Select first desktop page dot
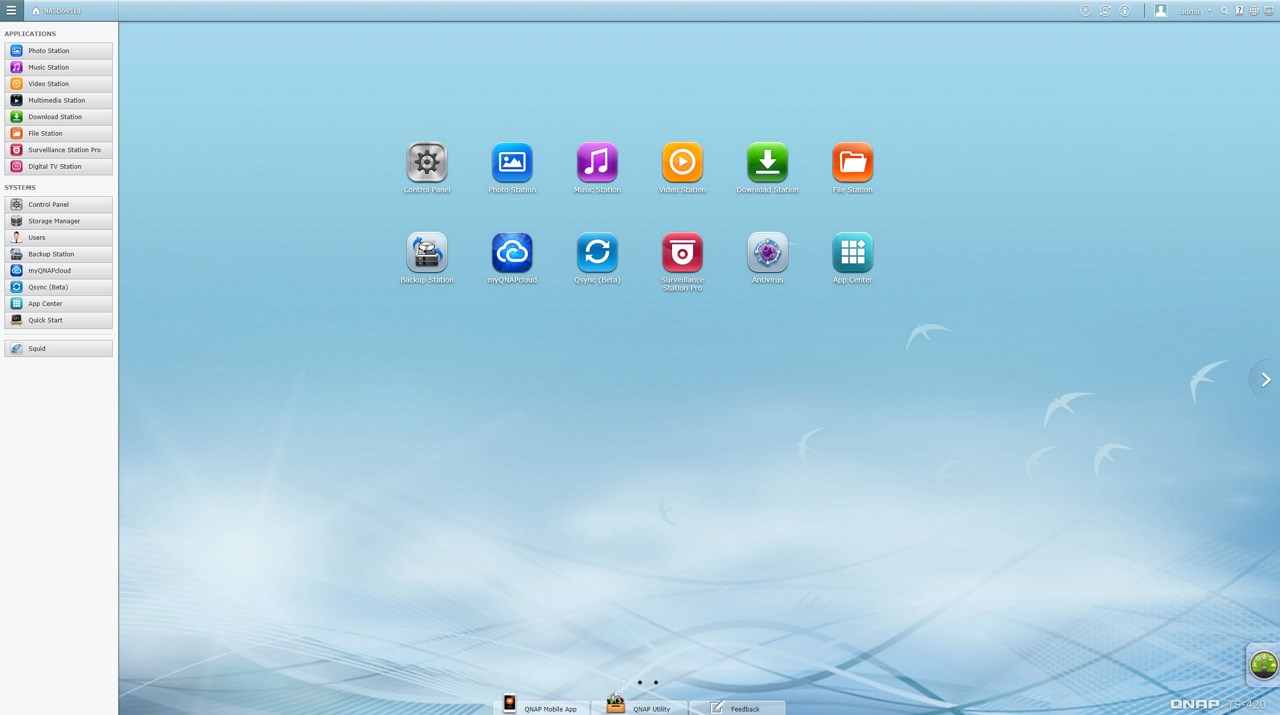The height and width of the screenshot is (715, 1280). (x=624, y=683)
